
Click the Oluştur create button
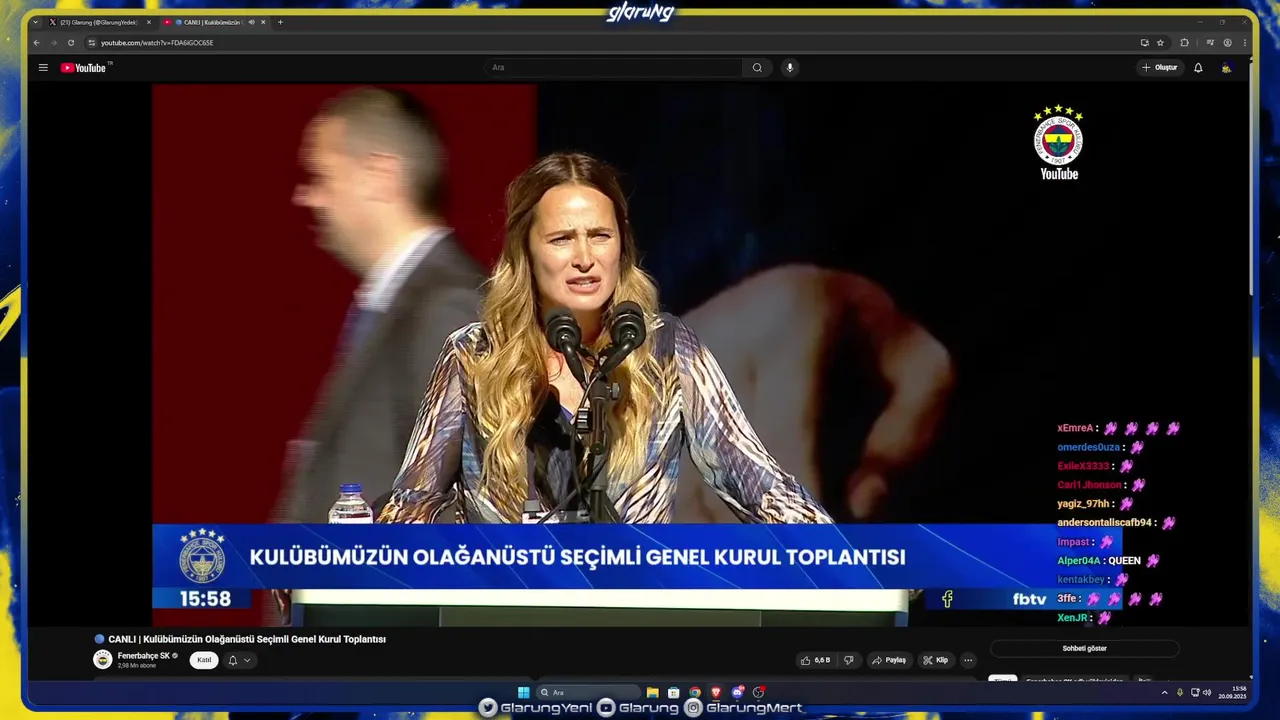point(1160,68)
